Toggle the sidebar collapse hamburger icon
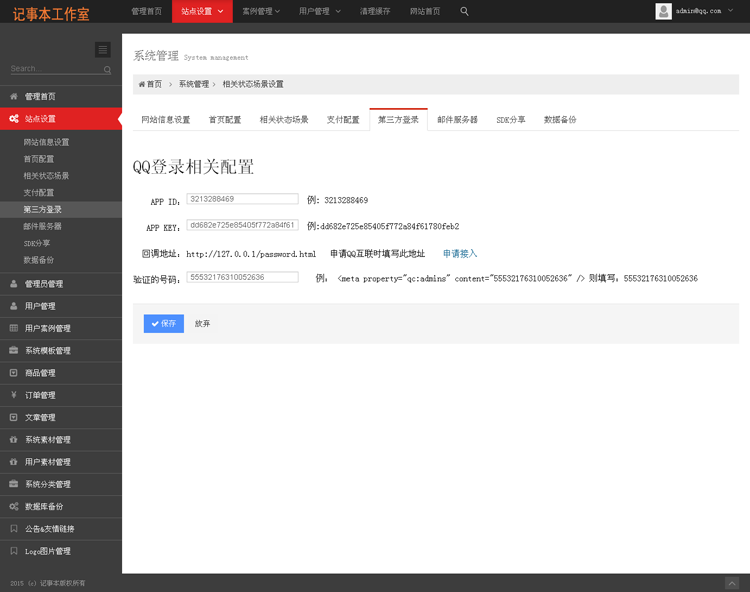 pyautogui.click(x=103, y=50)
